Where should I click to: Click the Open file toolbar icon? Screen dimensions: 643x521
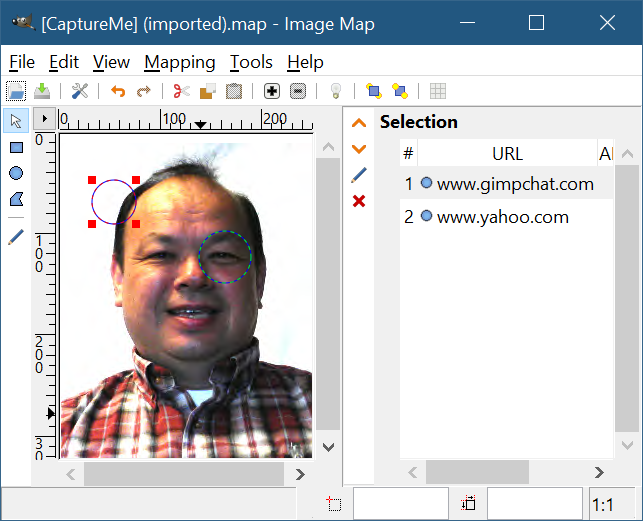16,91
